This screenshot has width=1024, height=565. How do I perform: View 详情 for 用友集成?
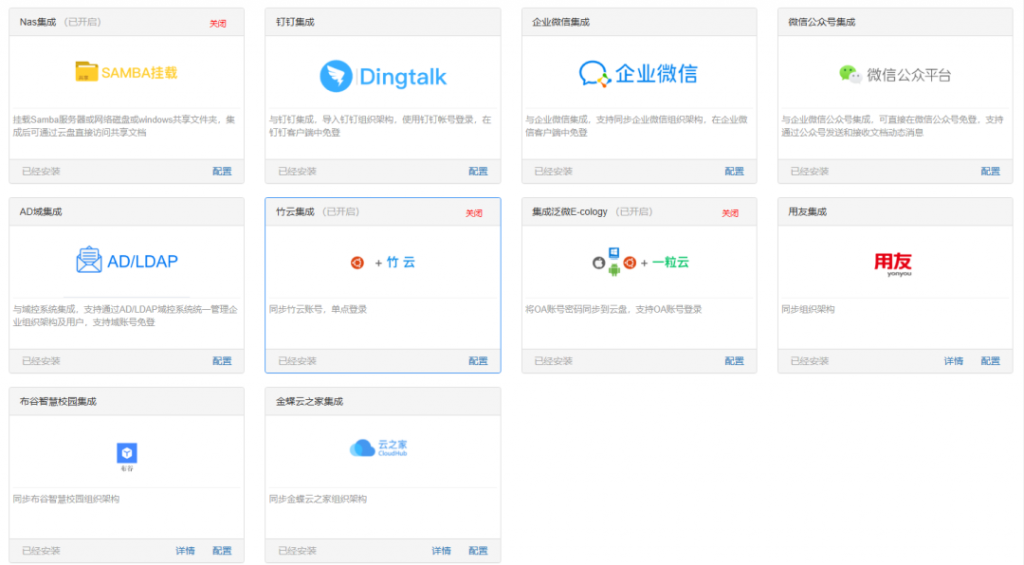pyautogui.click(x=953, y=361)
